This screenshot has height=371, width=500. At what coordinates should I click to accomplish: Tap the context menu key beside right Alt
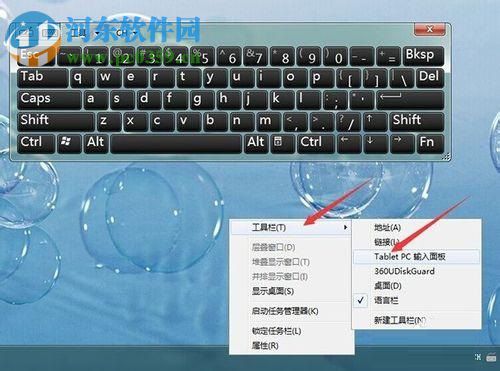click(283, 143)
